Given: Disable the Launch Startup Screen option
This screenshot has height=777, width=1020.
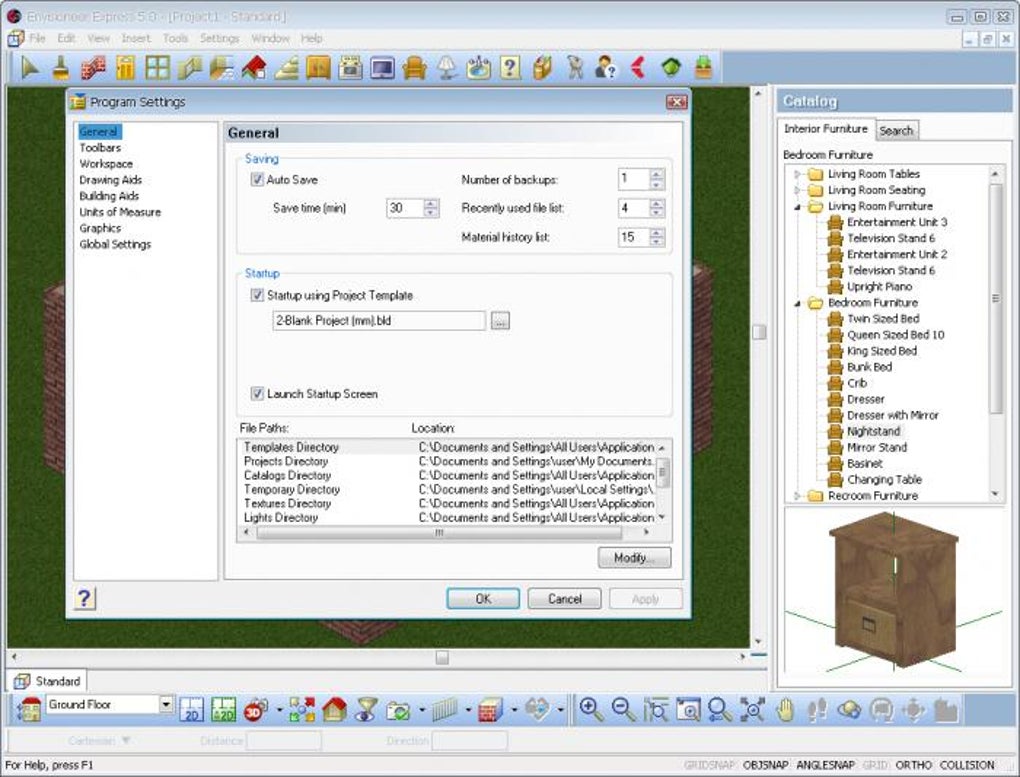Looking at the screenshot, I should pyautogui.click(x=257, y=394).
